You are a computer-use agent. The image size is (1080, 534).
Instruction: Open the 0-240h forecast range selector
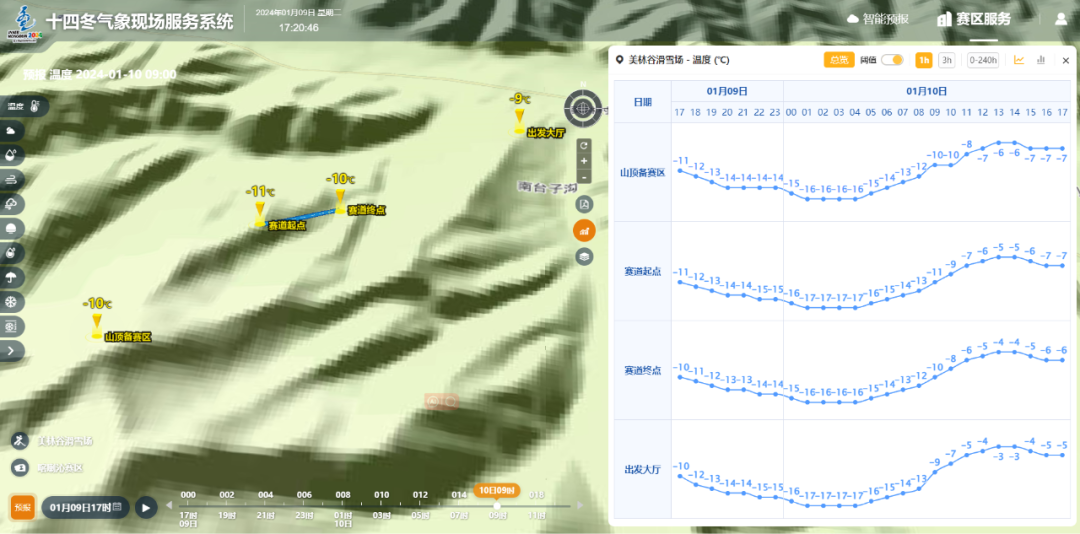[983, 60]
